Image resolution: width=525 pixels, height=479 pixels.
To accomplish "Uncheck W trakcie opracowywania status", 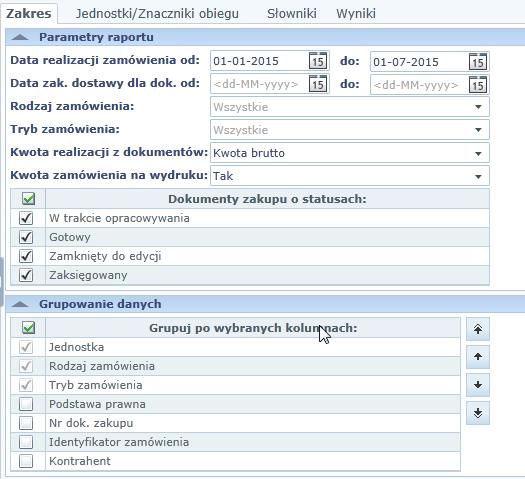I will point(26,218).
